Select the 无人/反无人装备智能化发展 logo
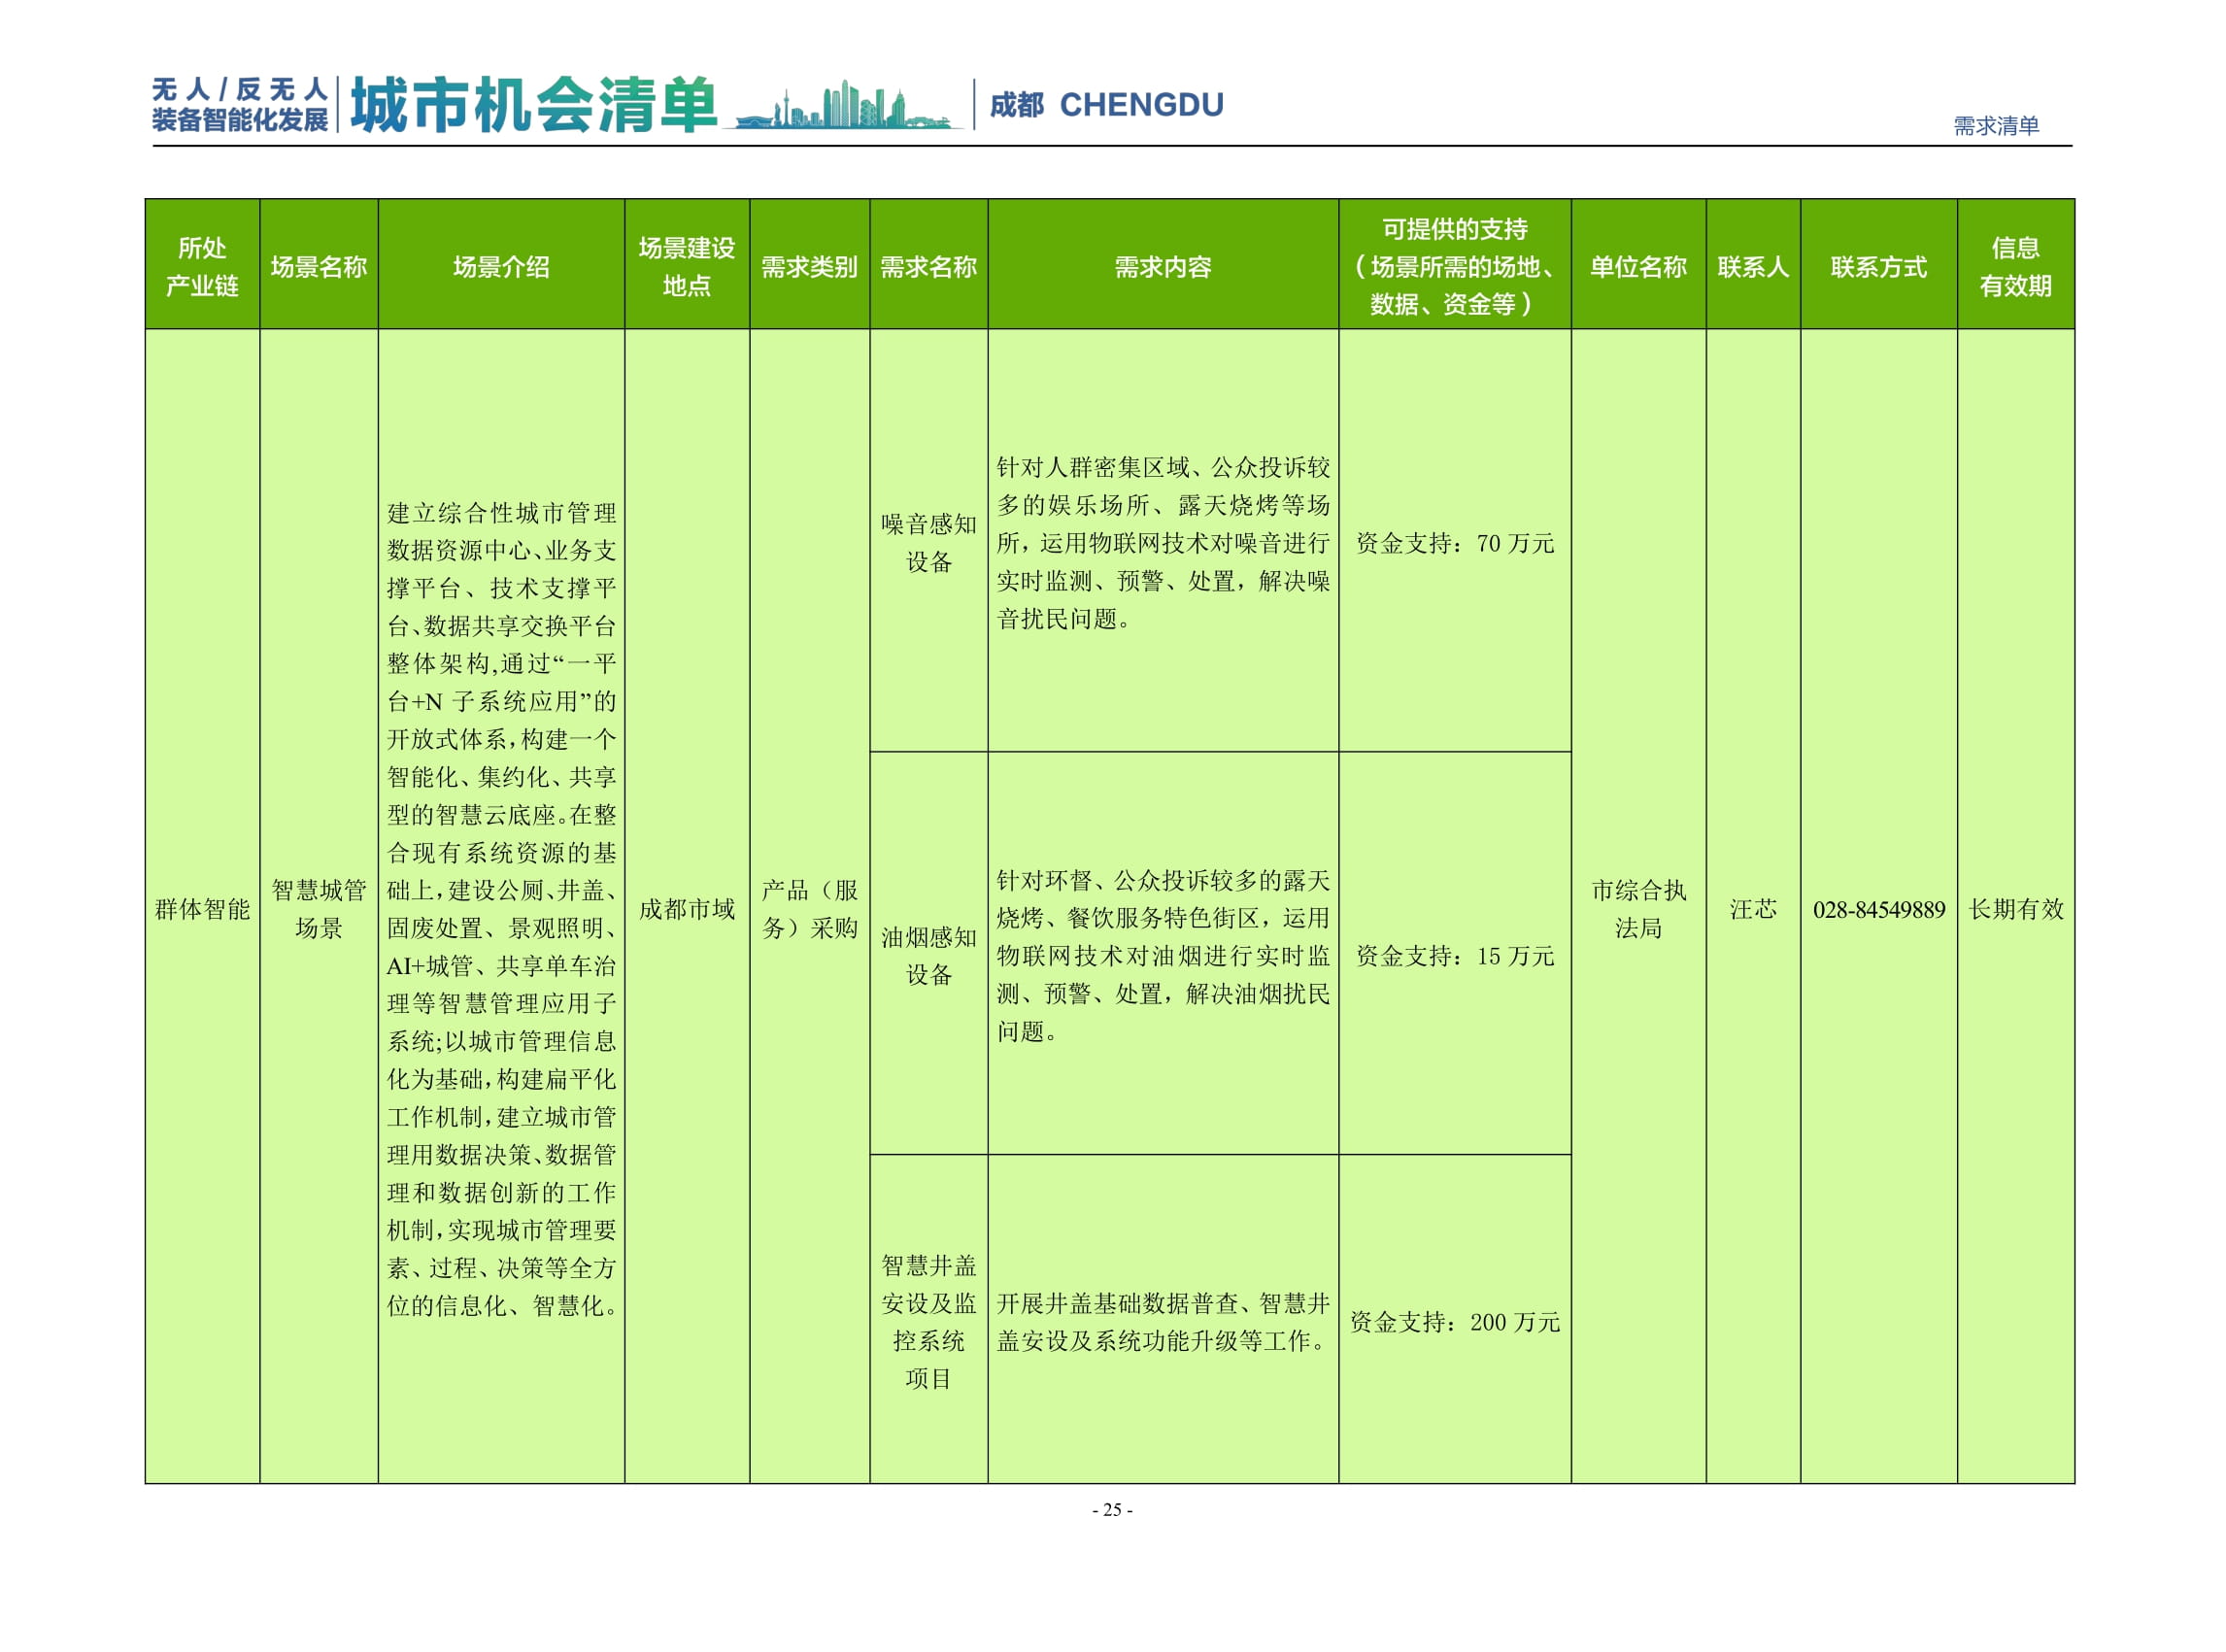The width and height of the screenshot is (2226, 1652). (240, 100)
